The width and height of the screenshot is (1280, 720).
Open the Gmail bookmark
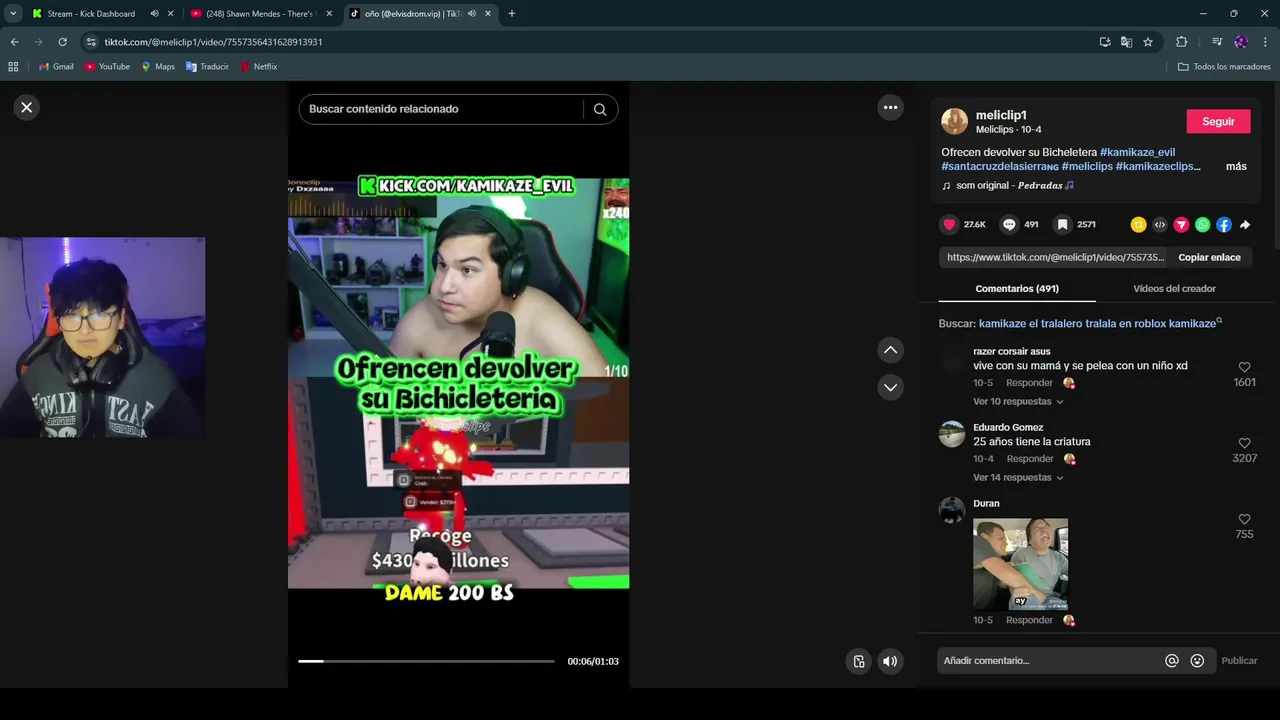click(x=56, y=67)
